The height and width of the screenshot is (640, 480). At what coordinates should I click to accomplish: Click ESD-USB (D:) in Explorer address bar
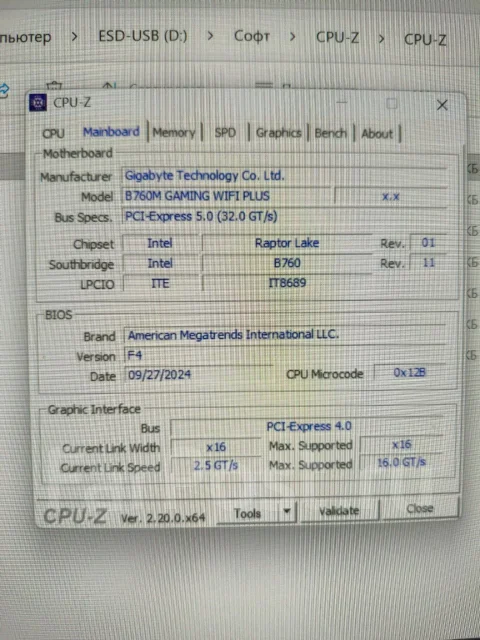pos(143,36)
